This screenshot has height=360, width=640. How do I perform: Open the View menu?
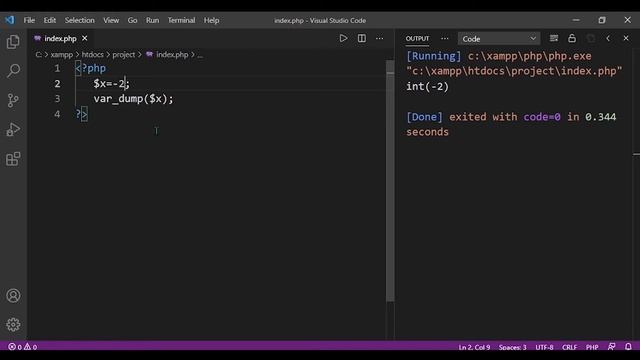click(x=111, y=20)
